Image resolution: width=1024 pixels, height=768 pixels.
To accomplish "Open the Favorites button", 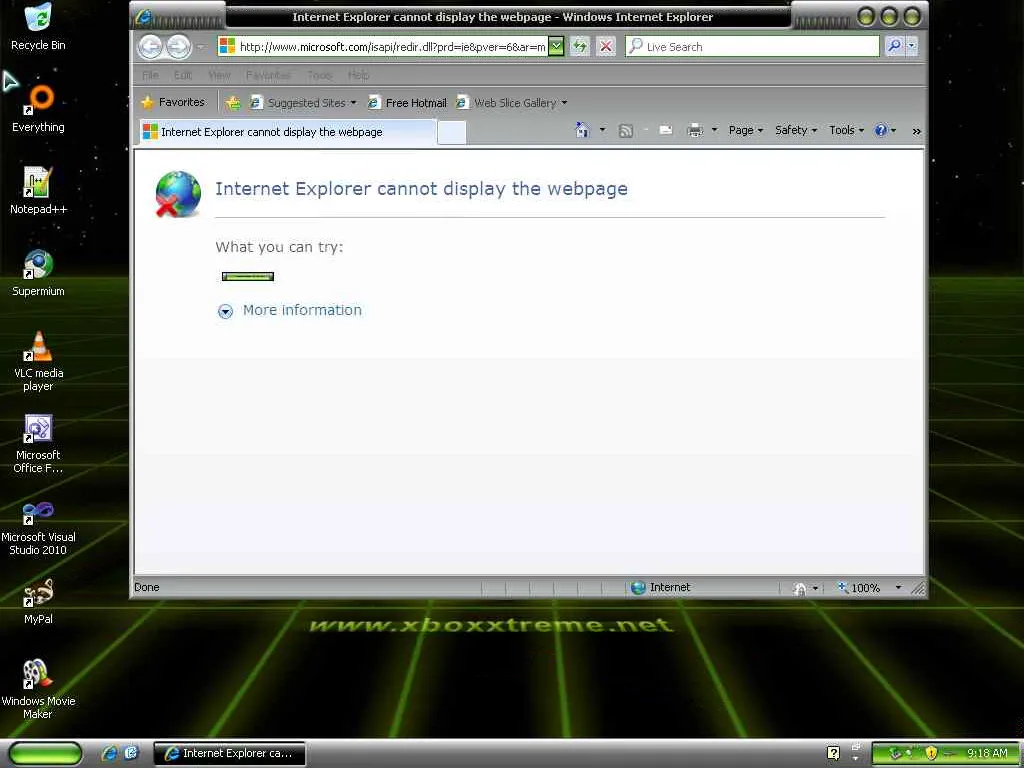I will coord(173,103).
